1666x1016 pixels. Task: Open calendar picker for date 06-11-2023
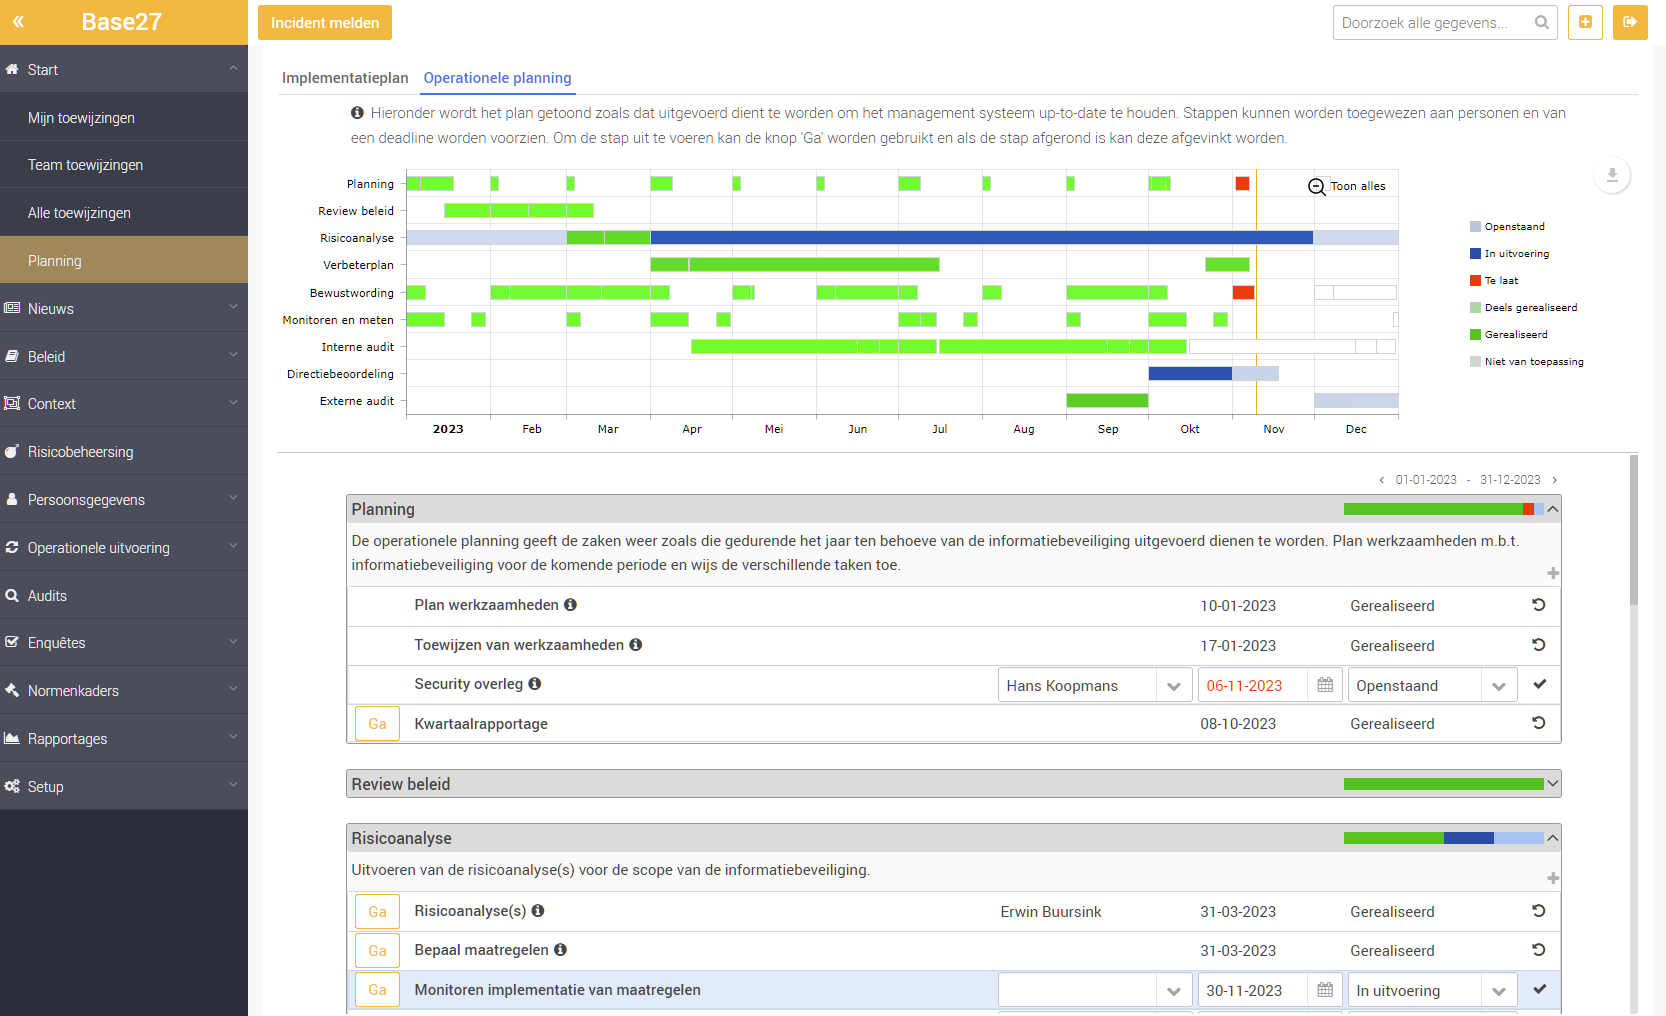tap(1325, 685)
